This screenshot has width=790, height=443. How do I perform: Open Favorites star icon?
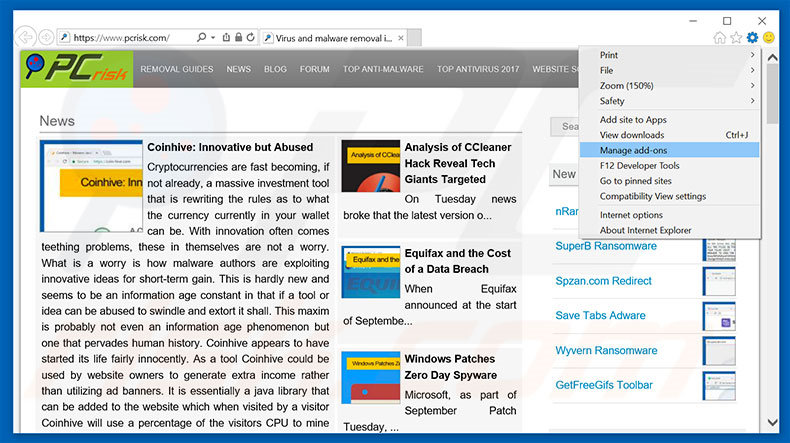(736, 38)
